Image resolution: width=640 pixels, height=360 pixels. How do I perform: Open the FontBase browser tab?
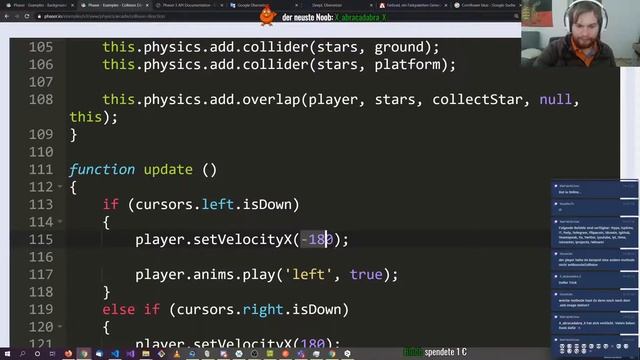click(413, 5)
